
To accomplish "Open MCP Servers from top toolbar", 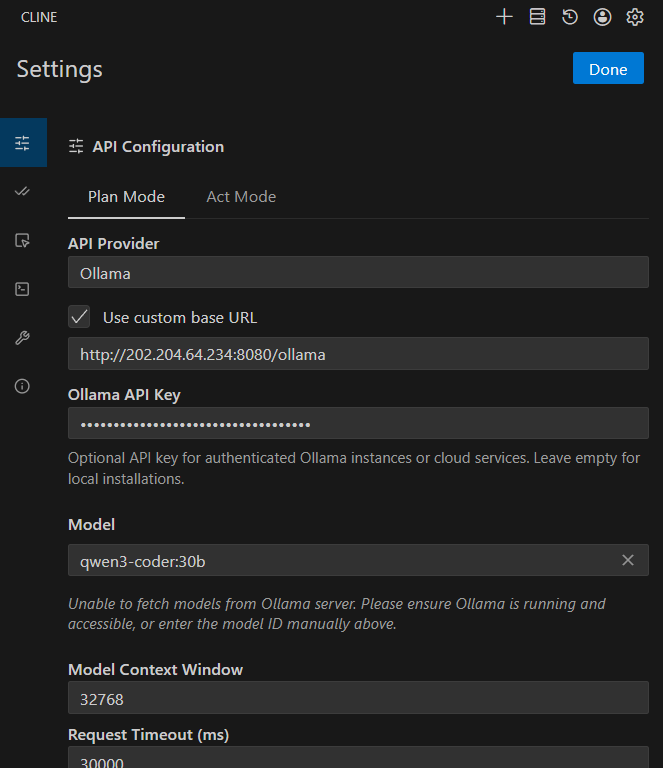I will tap(537, 17).
